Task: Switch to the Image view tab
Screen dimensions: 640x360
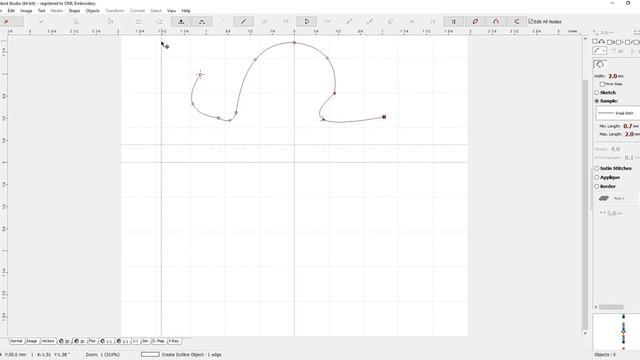Action: [x=32, y=341]
